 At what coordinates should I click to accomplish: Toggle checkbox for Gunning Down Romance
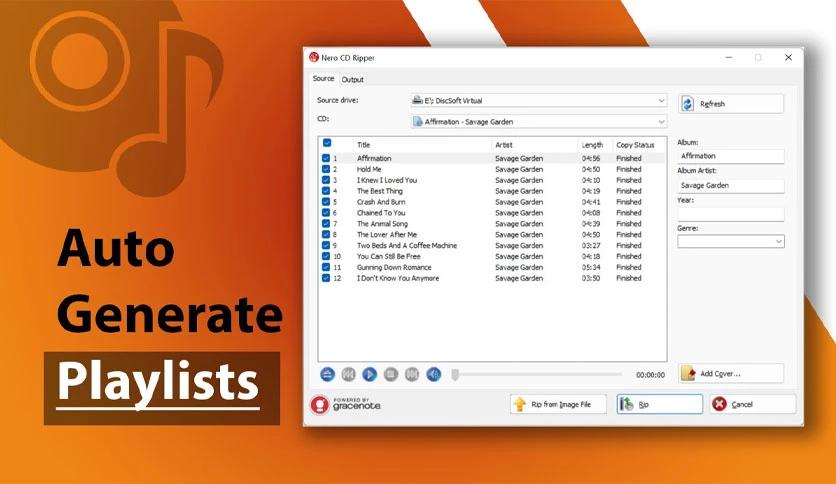pyautogui.click(x=326, y=268)
